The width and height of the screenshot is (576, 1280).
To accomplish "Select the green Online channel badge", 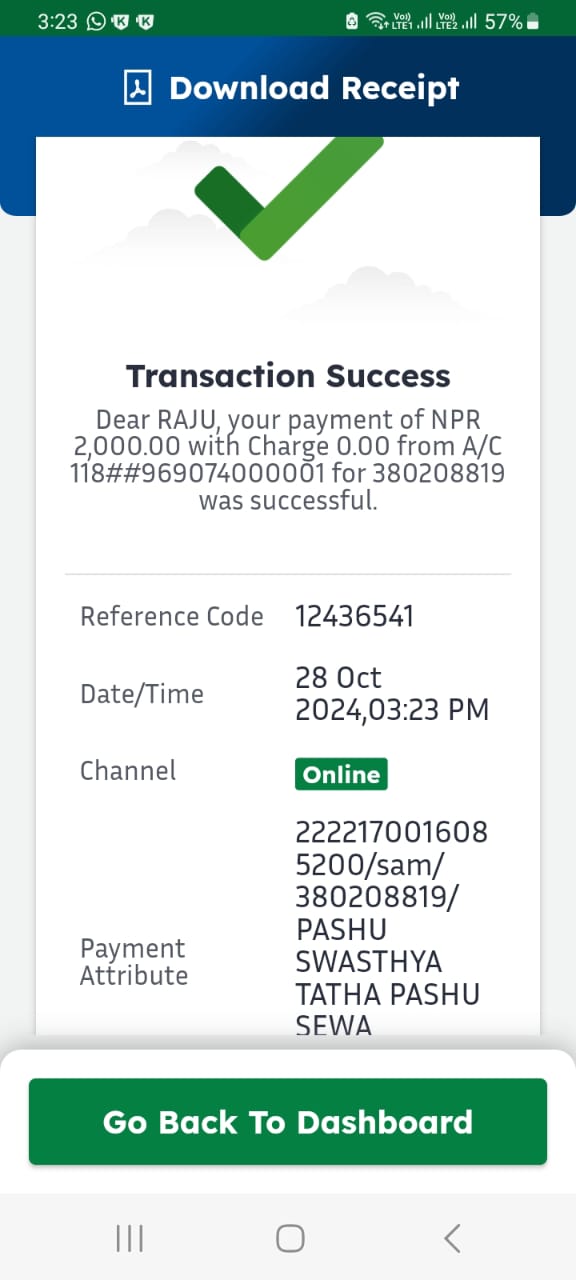I will [341, 775].
